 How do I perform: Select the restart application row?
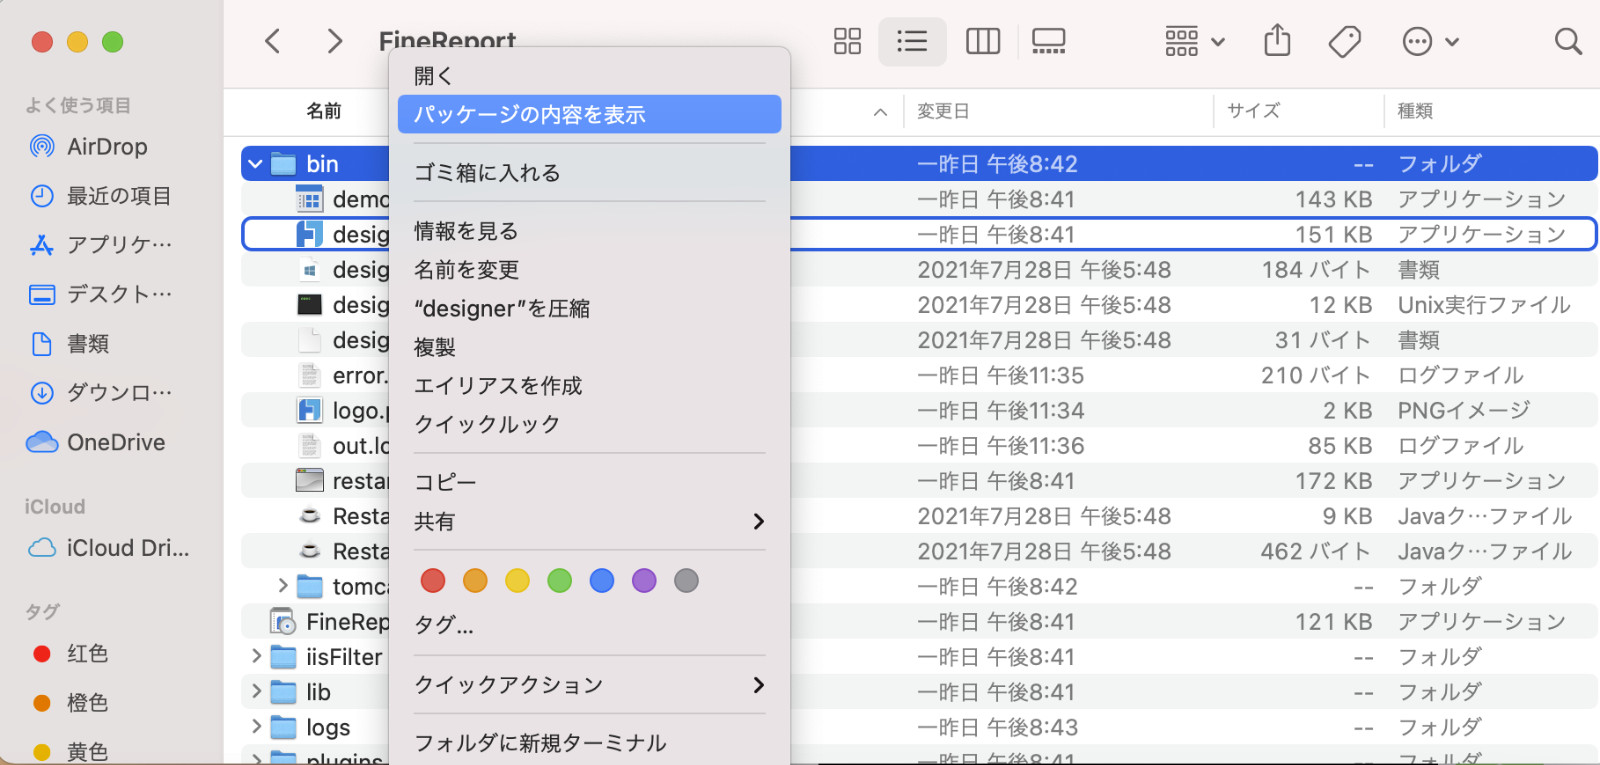click(919, 481)
